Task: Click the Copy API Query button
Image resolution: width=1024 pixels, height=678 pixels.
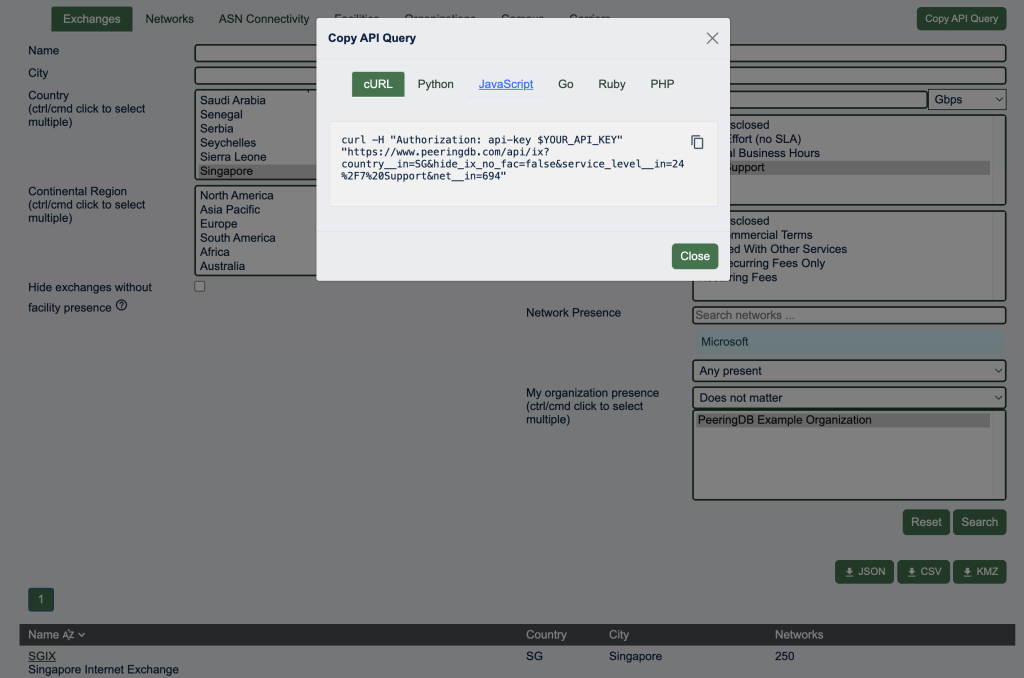Action: [961, 18]
